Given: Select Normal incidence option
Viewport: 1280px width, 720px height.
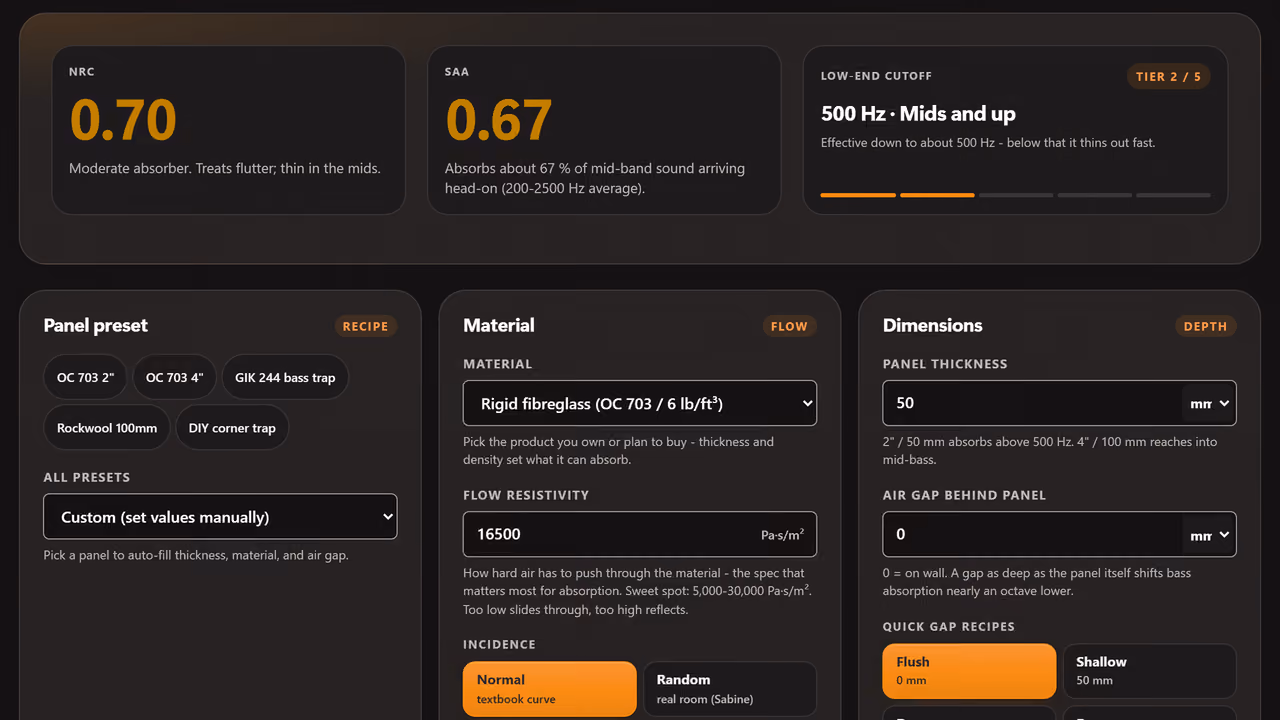Looking at the screenshot, I should pos(550,689).
